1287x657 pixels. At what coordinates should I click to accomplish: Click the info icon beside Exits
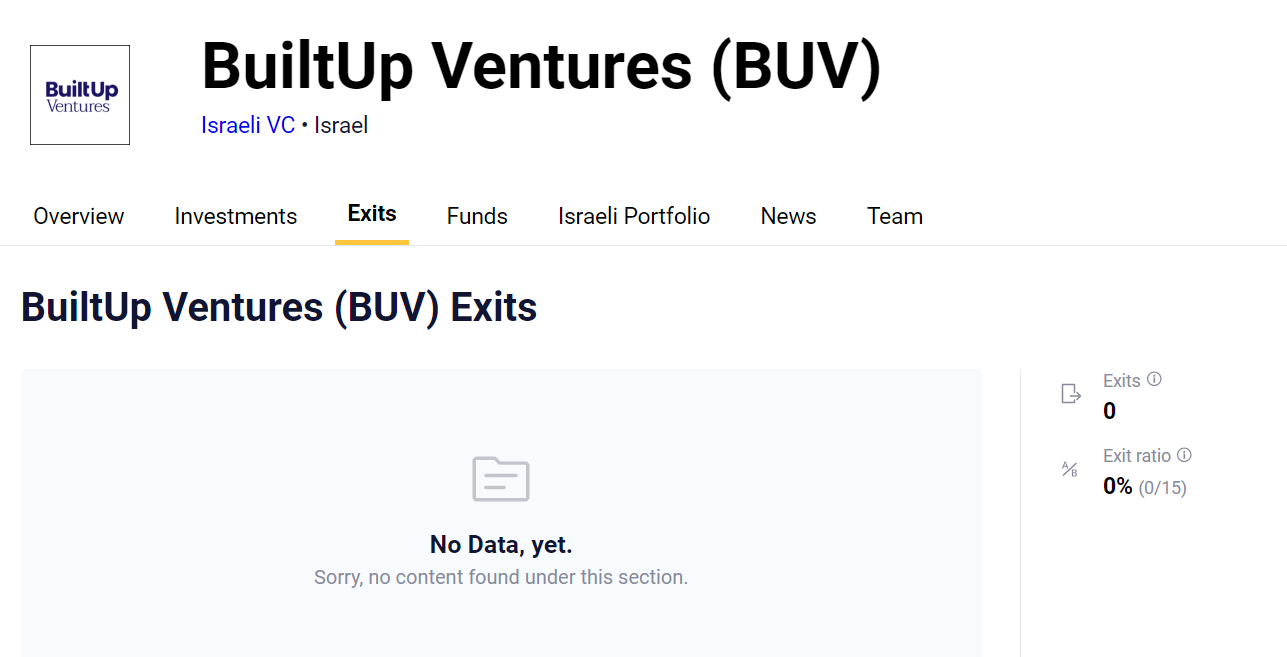pyautogui.click(x=1154, y=380)
